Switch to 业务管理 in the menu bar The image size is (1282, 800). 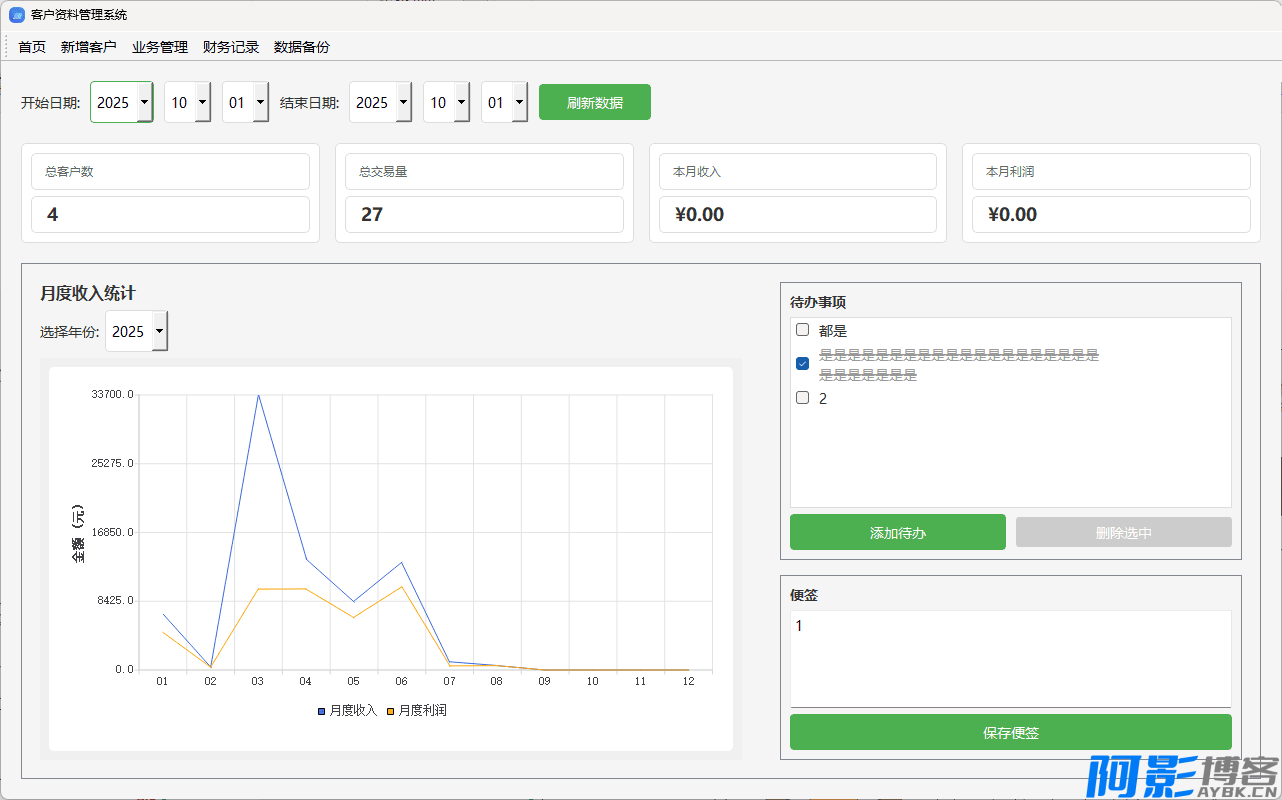point(160,47)
